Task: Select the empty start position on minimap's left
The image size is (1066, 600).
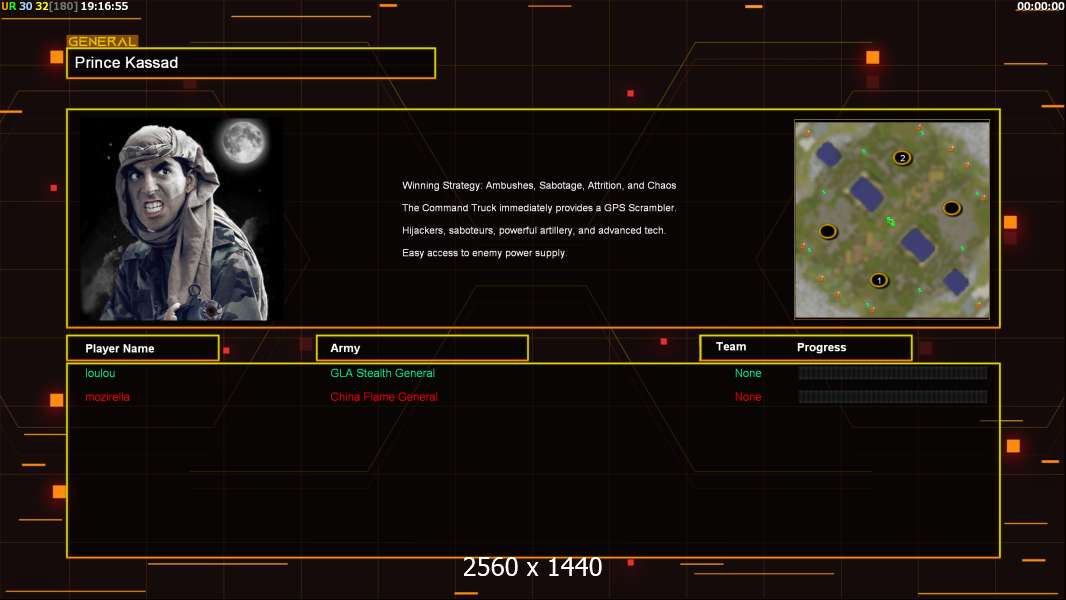Action: click(x=827, y=232)
